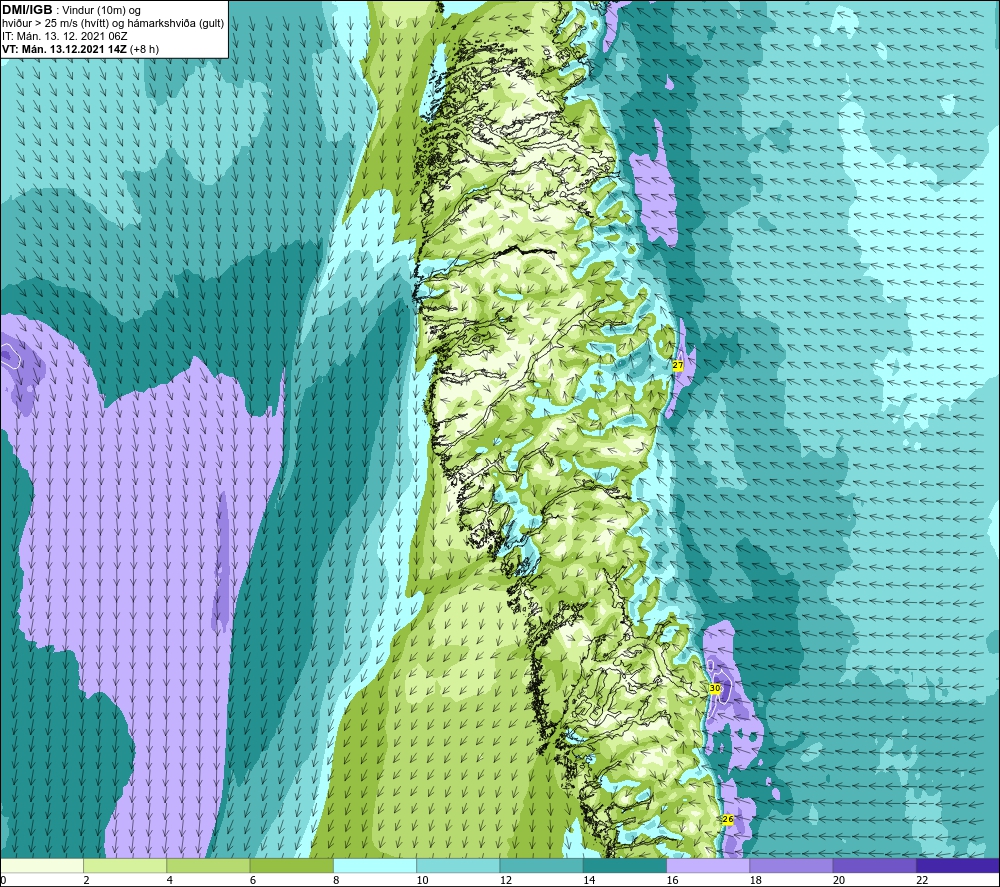Viewport: 1000px width, 887px height.
Task: Click the legend scale number "18"
Action: coord(756,880)
